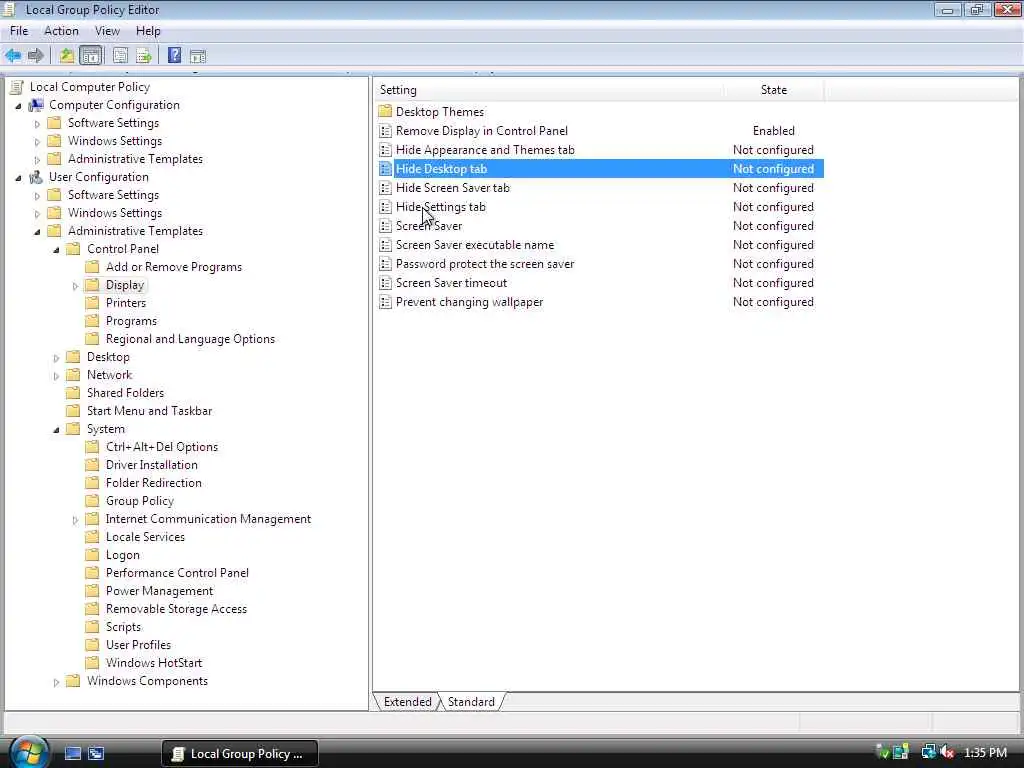Select Add or Remove Programs in tree
The width and height of the screenshot is (1024, 768).
point(174,267)
